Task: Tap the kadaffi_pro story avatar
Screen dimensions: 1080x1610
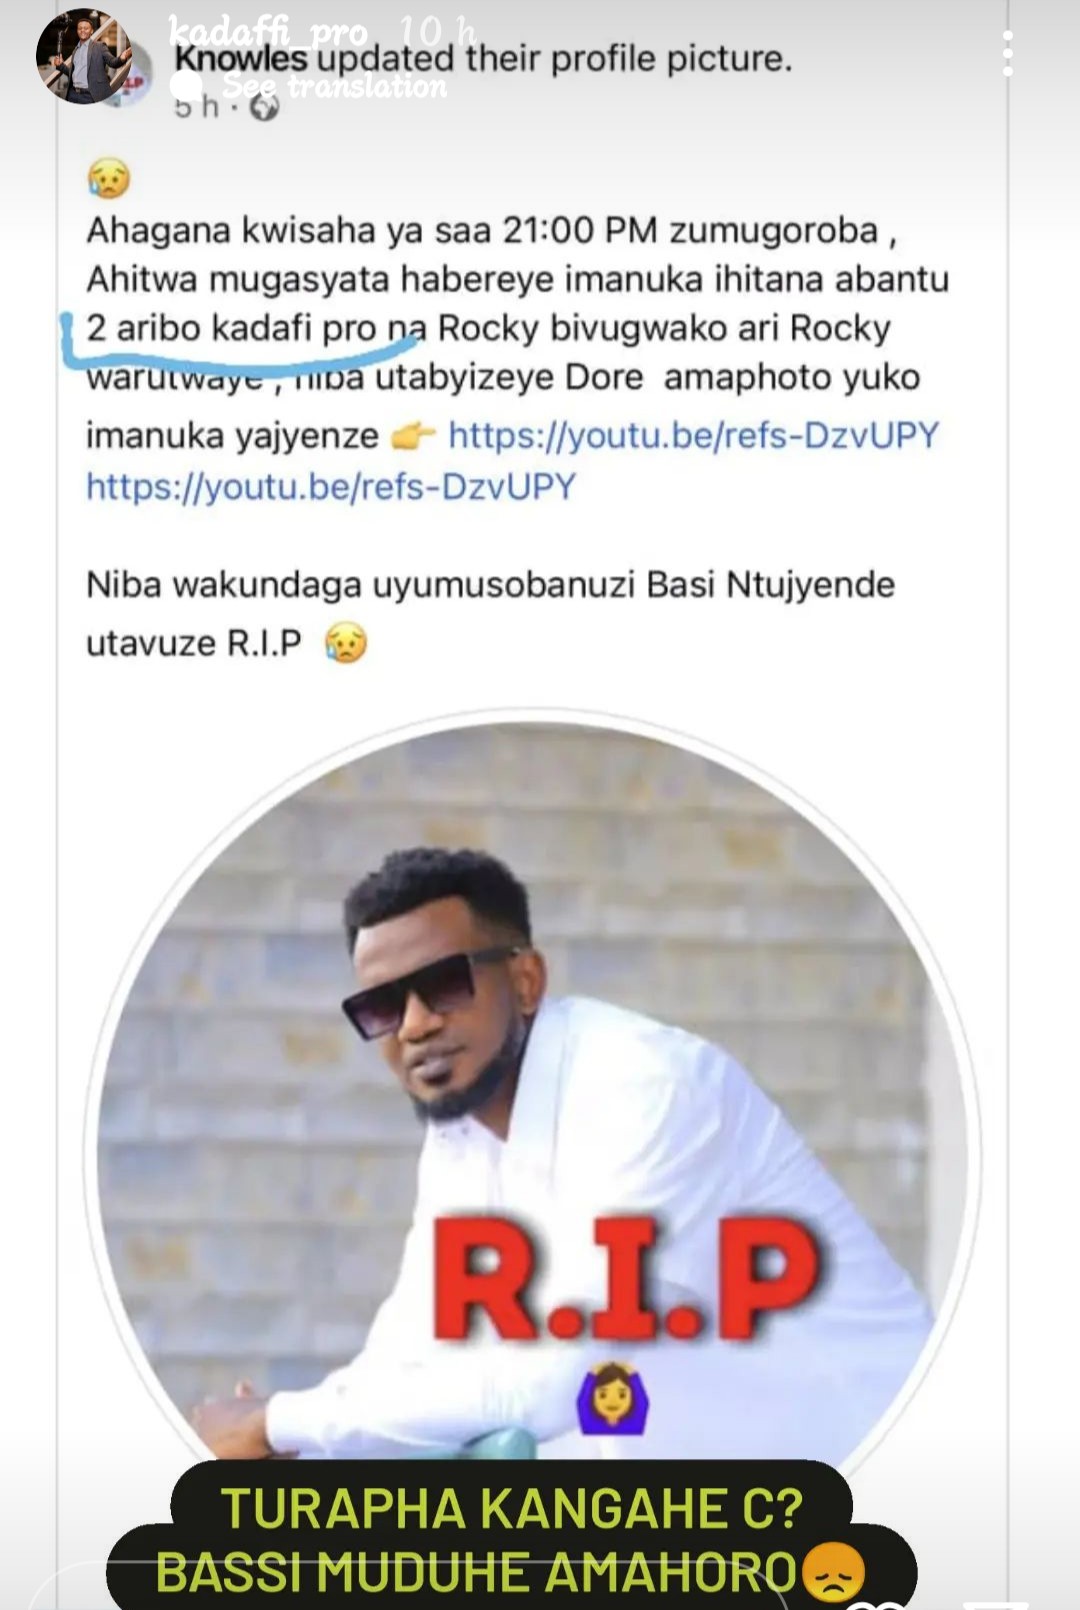Action: [x=83, y=56]
